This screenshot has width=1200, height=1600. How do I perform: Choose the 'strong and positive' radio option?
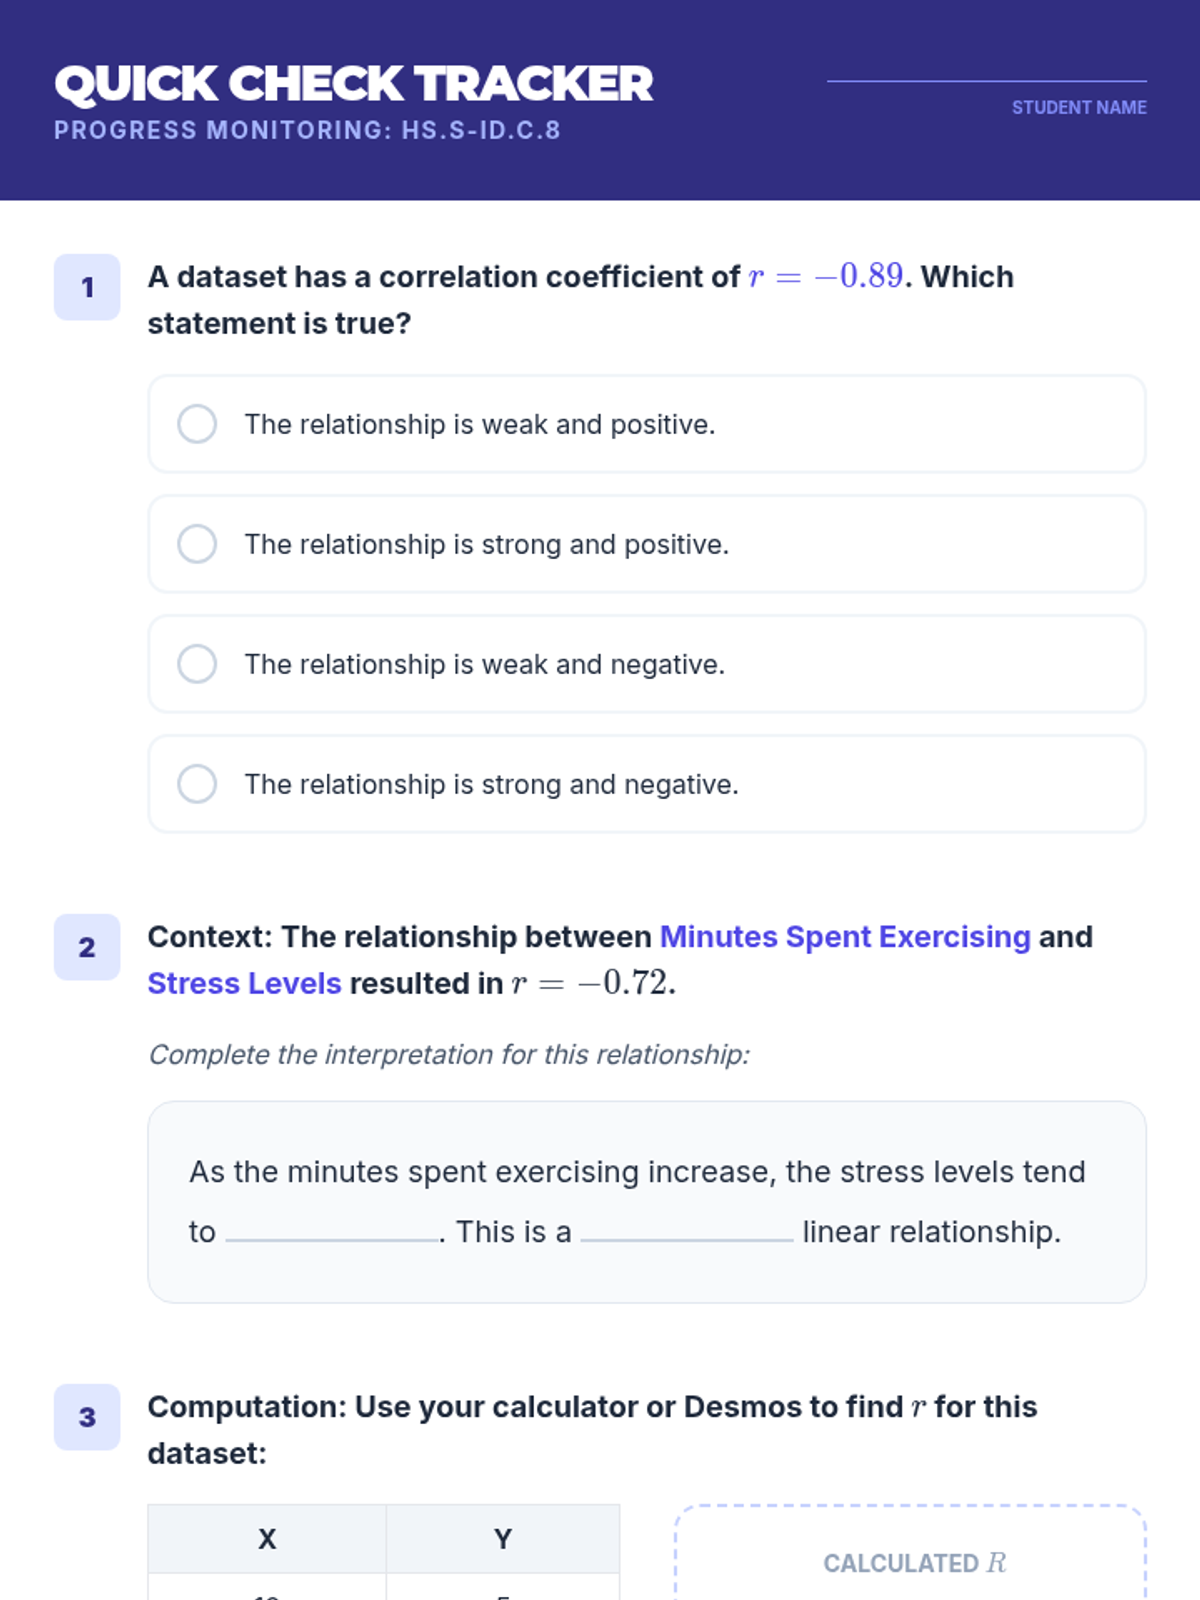[x=197, y=544]
